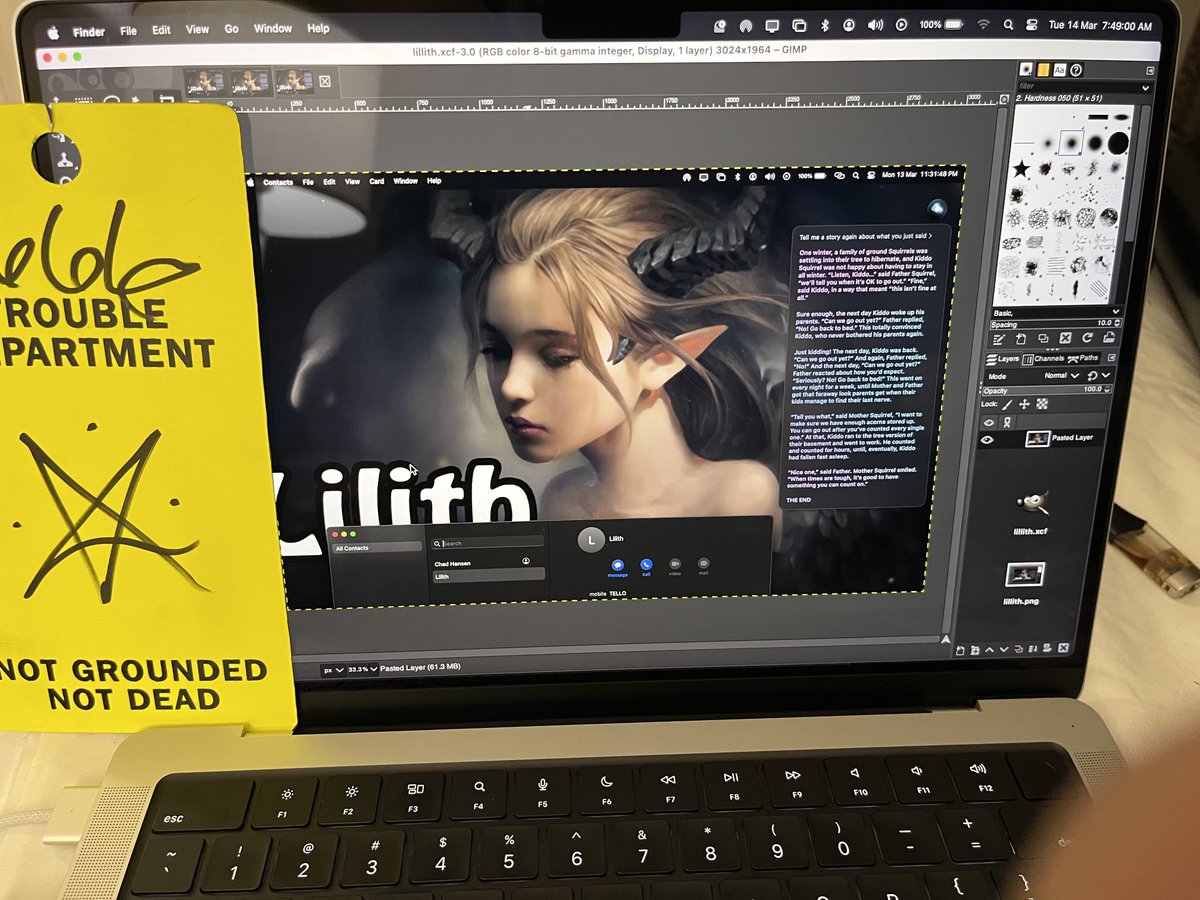1200x900 pixels.
Task: Open the Help menu in menu bar
Action: (x=318, y=28)
